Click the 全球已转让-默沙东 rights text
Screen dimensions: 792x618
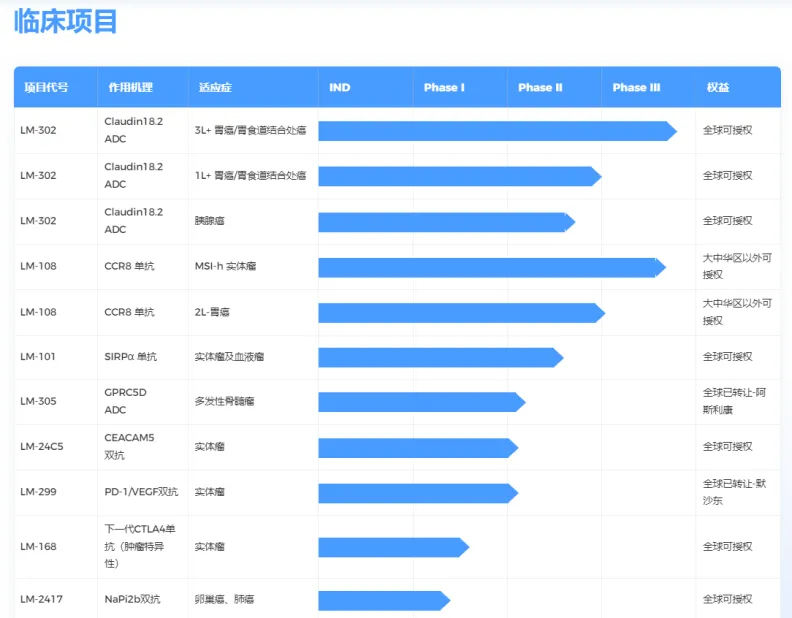coord(735,492)
